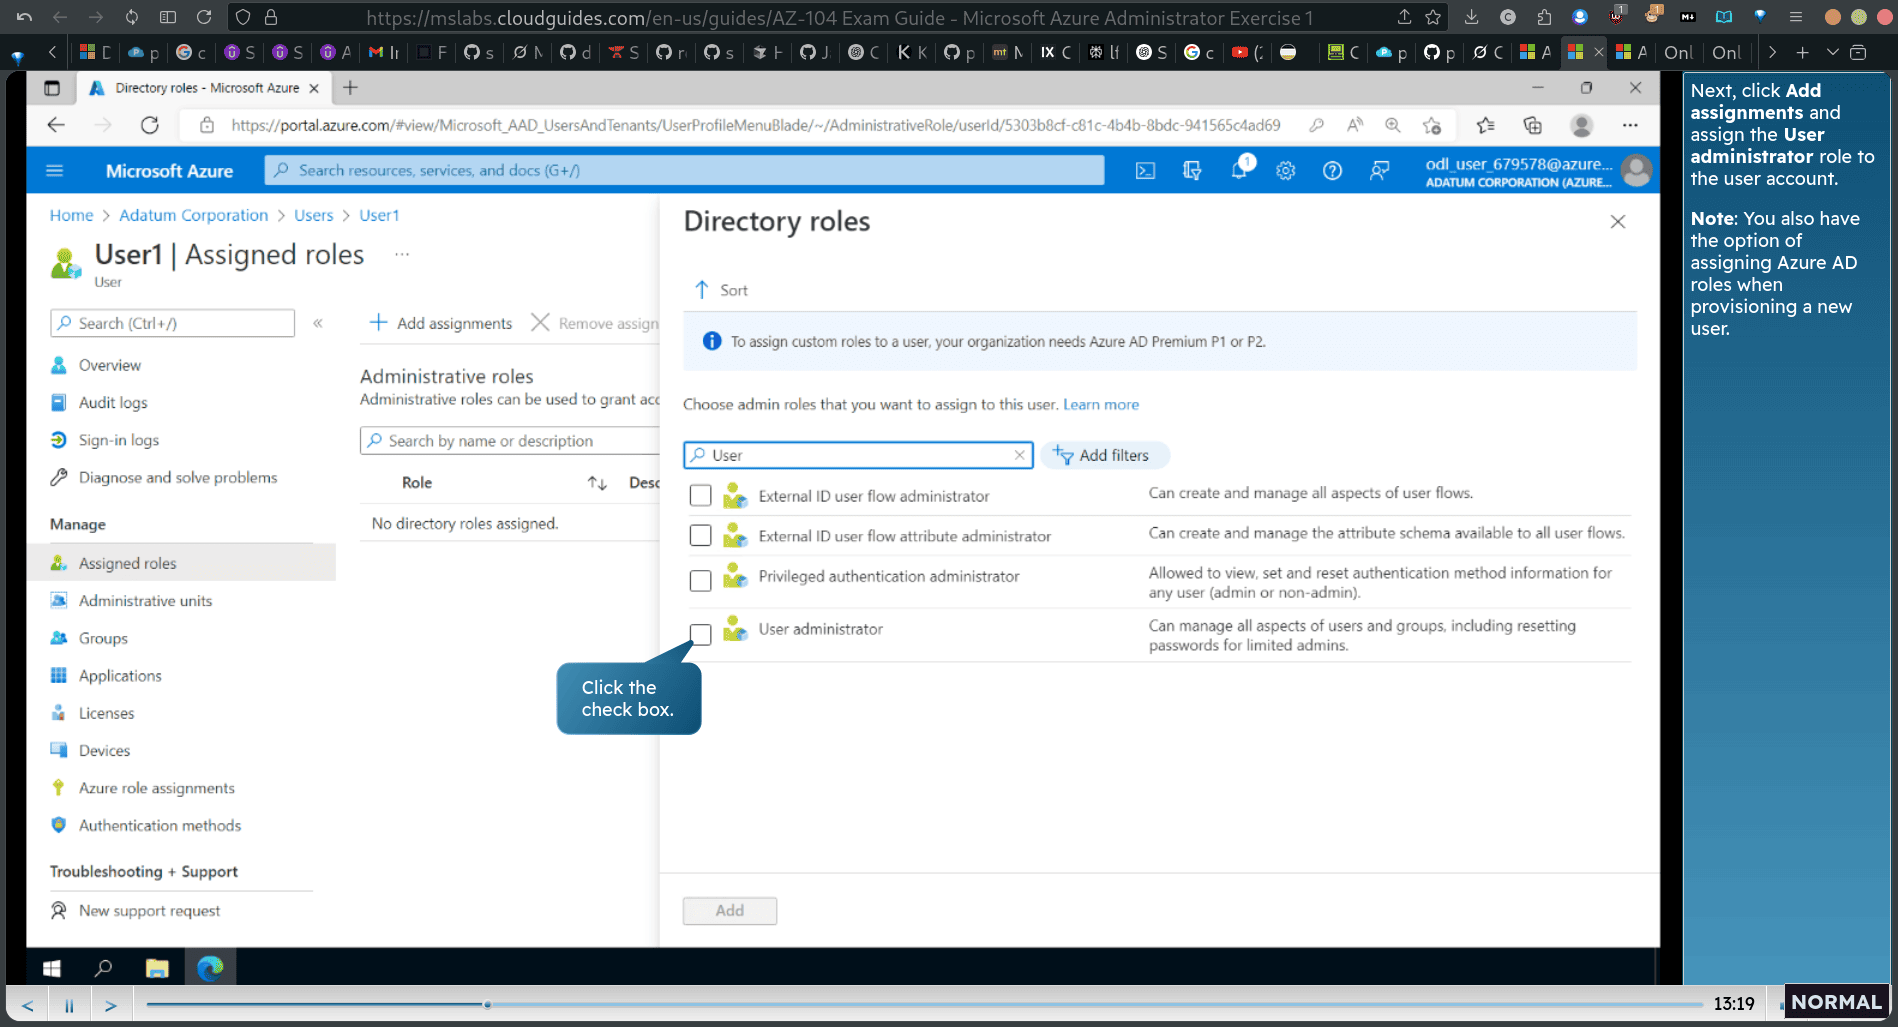Open Azure portal settings gear
The width and height of the screenshot is (1898, 1027).
click(x=1286, y=171)
